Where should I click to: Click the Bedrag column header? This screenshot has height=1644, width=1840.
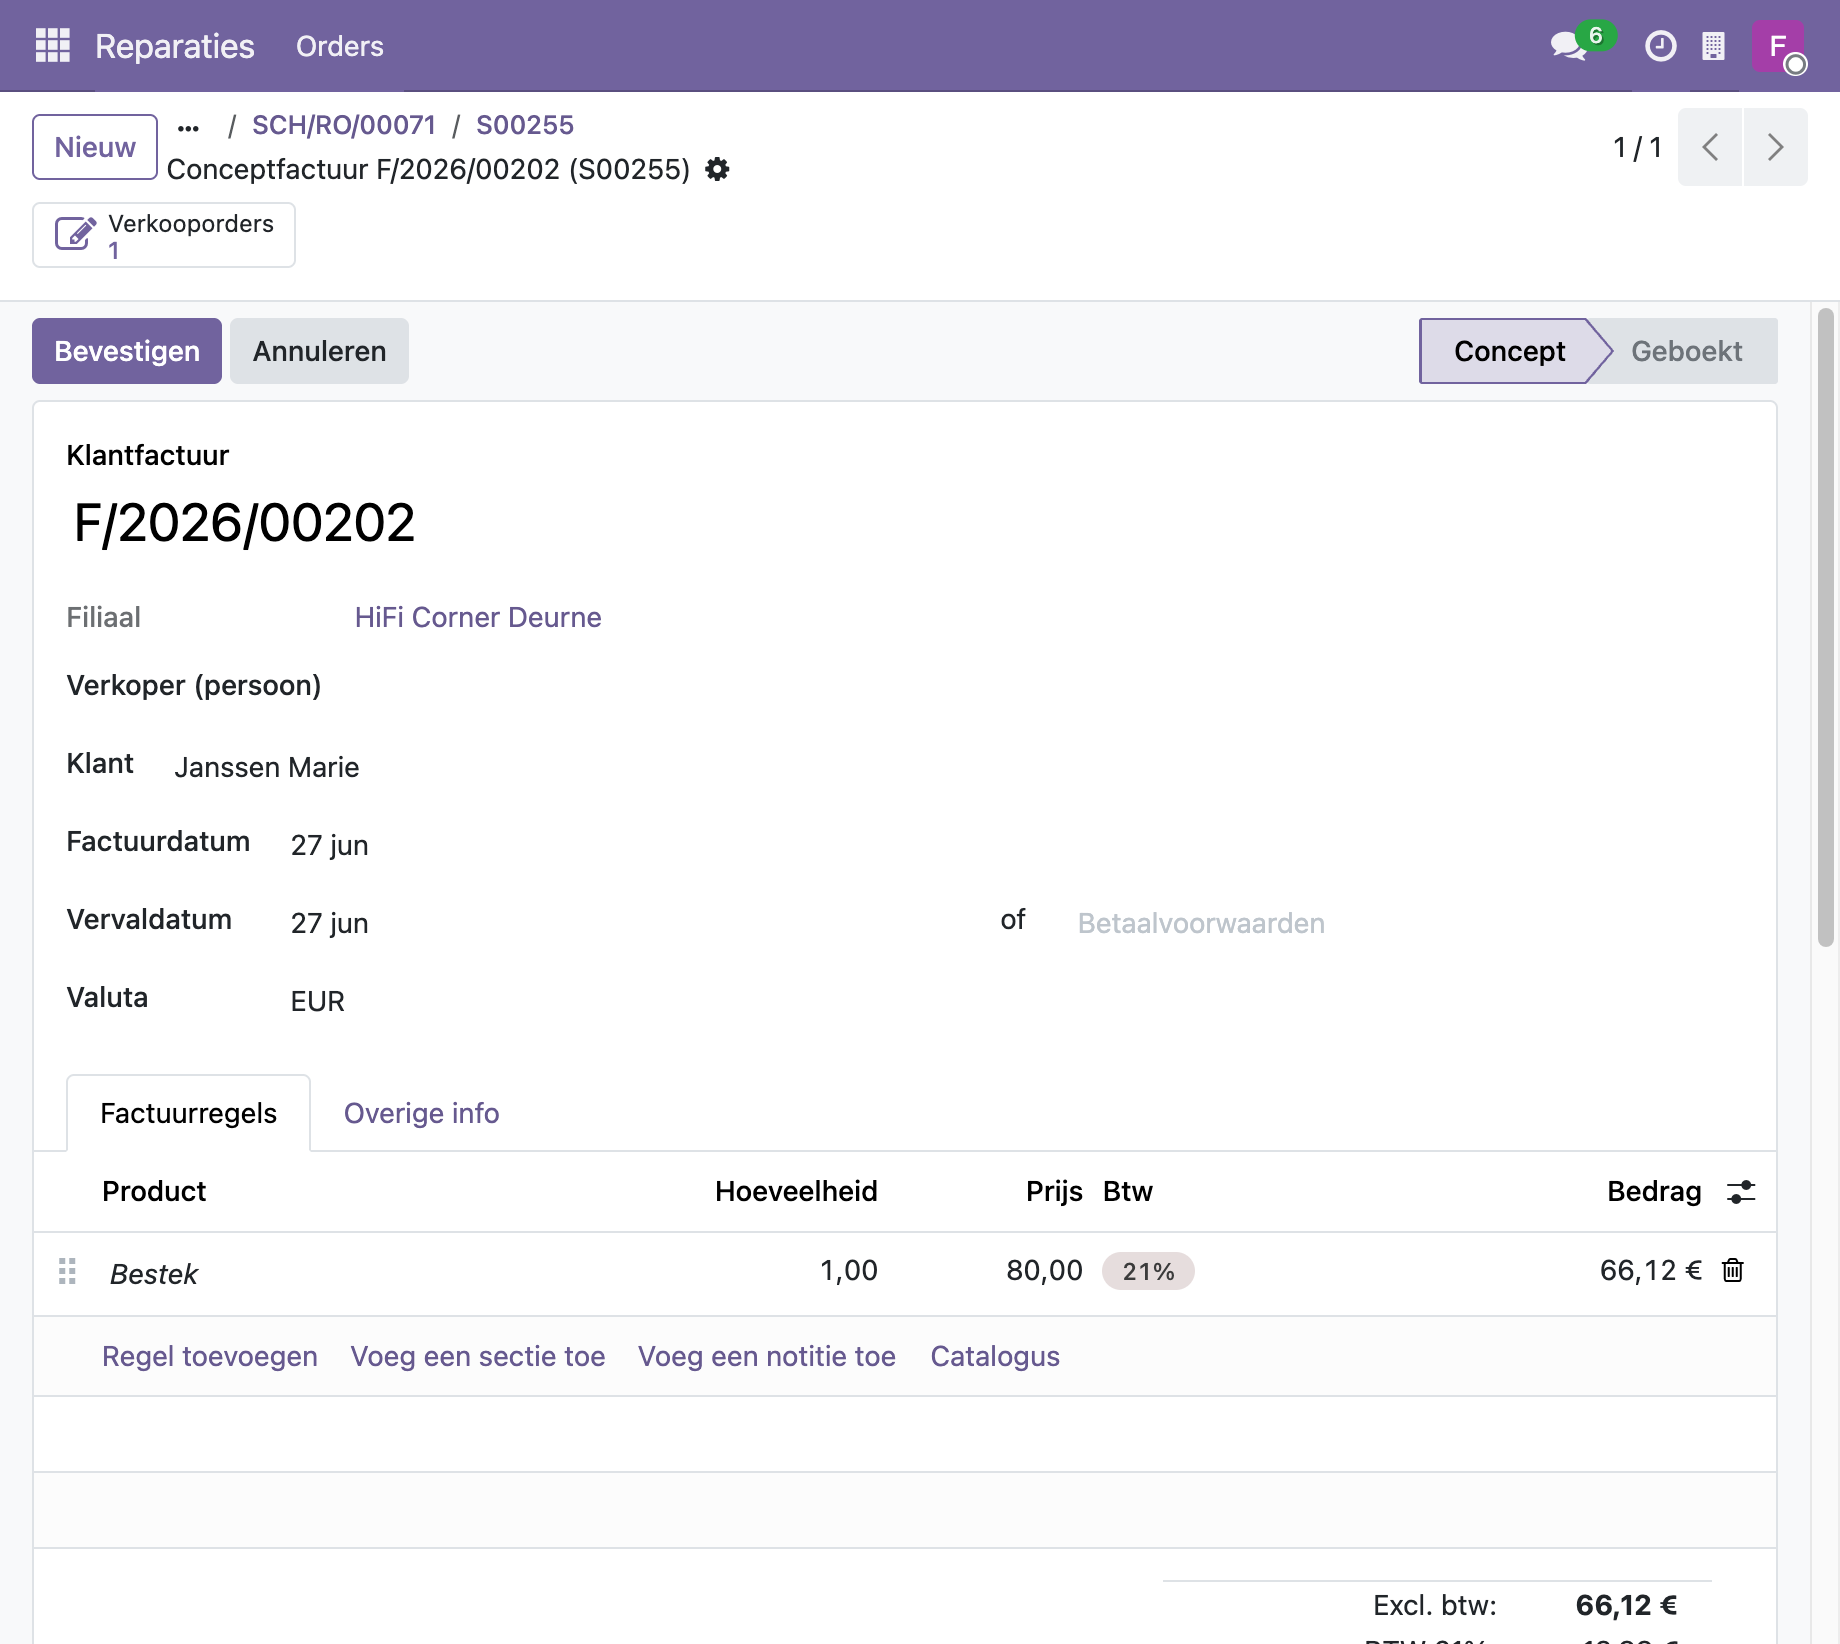click(x=1654, y=1191)
